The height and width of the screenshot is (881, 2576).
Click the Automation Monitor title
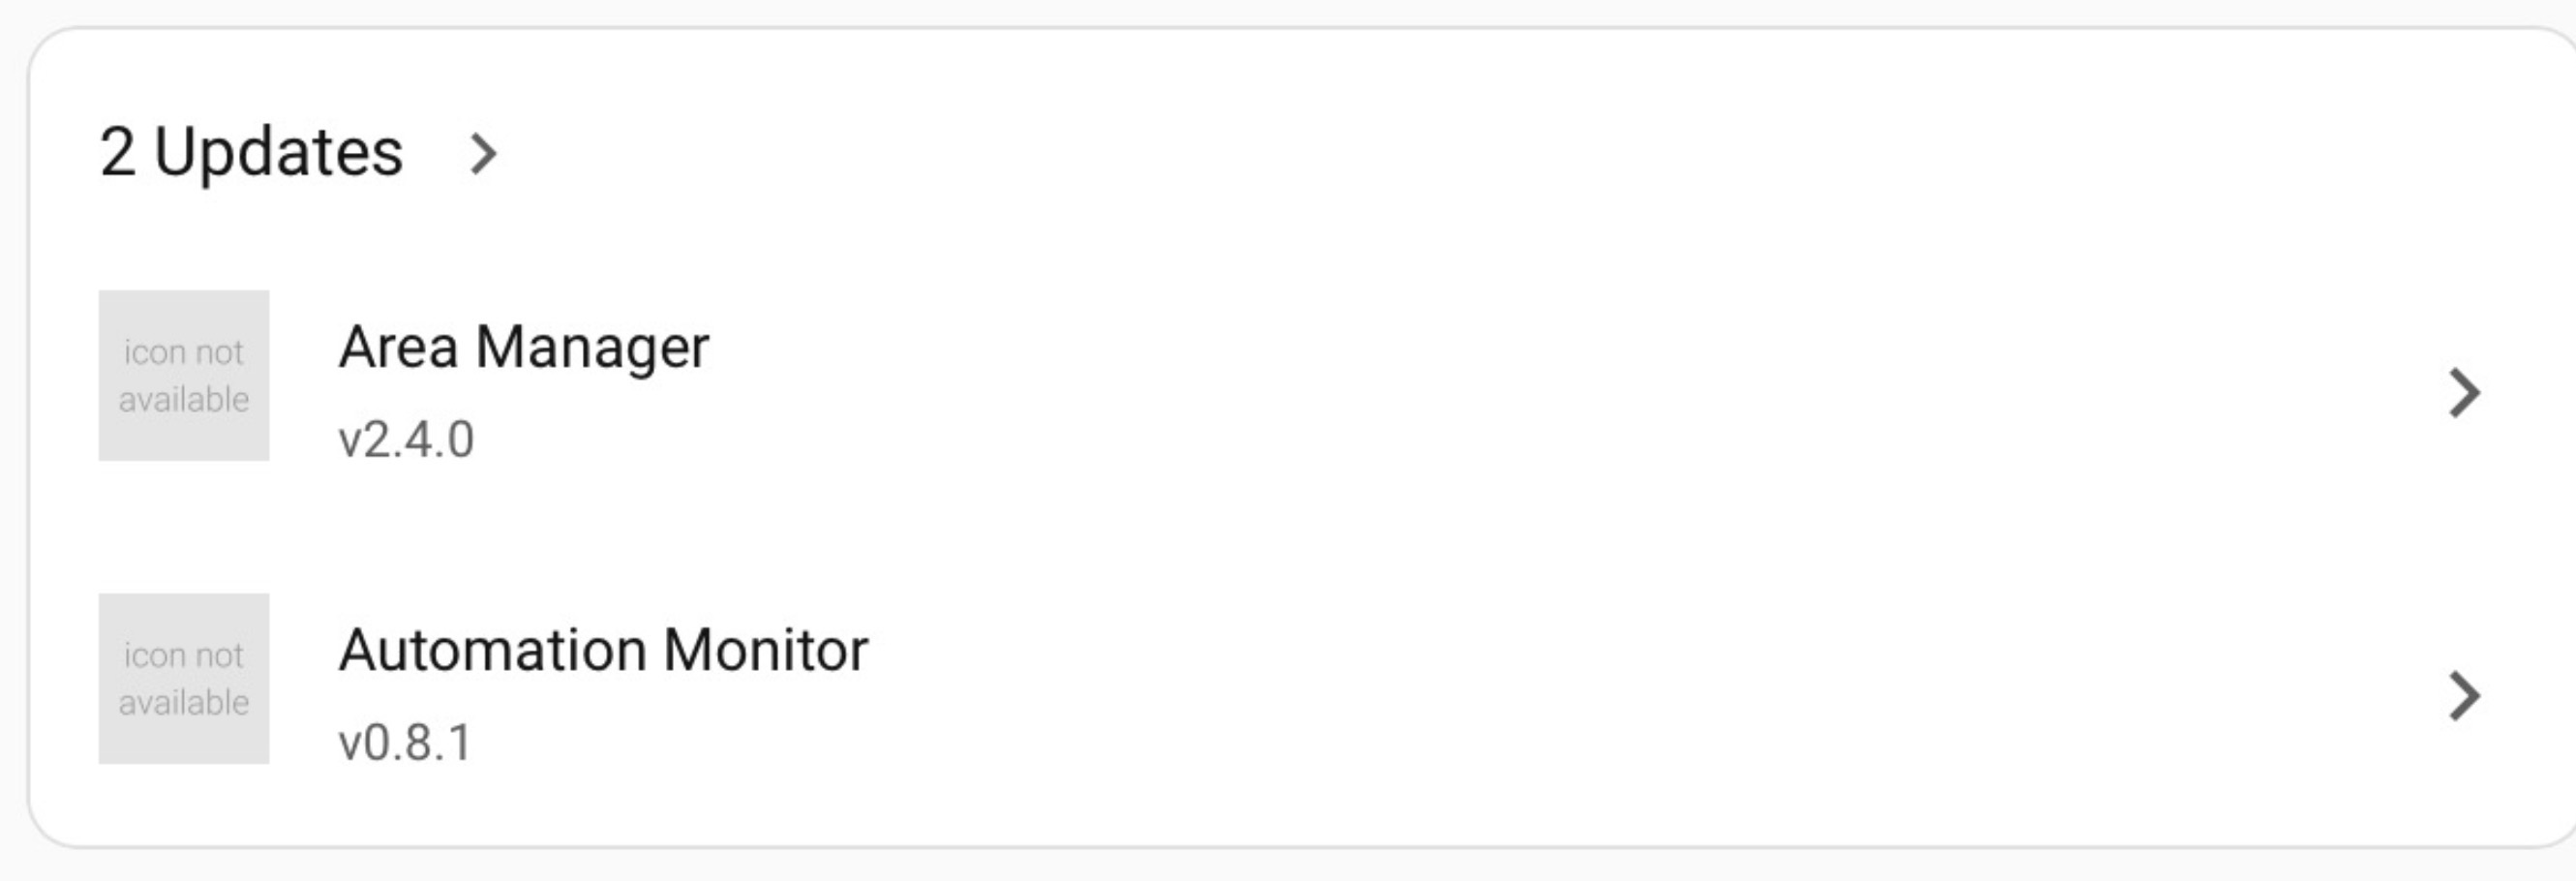(x=603, y=650)
